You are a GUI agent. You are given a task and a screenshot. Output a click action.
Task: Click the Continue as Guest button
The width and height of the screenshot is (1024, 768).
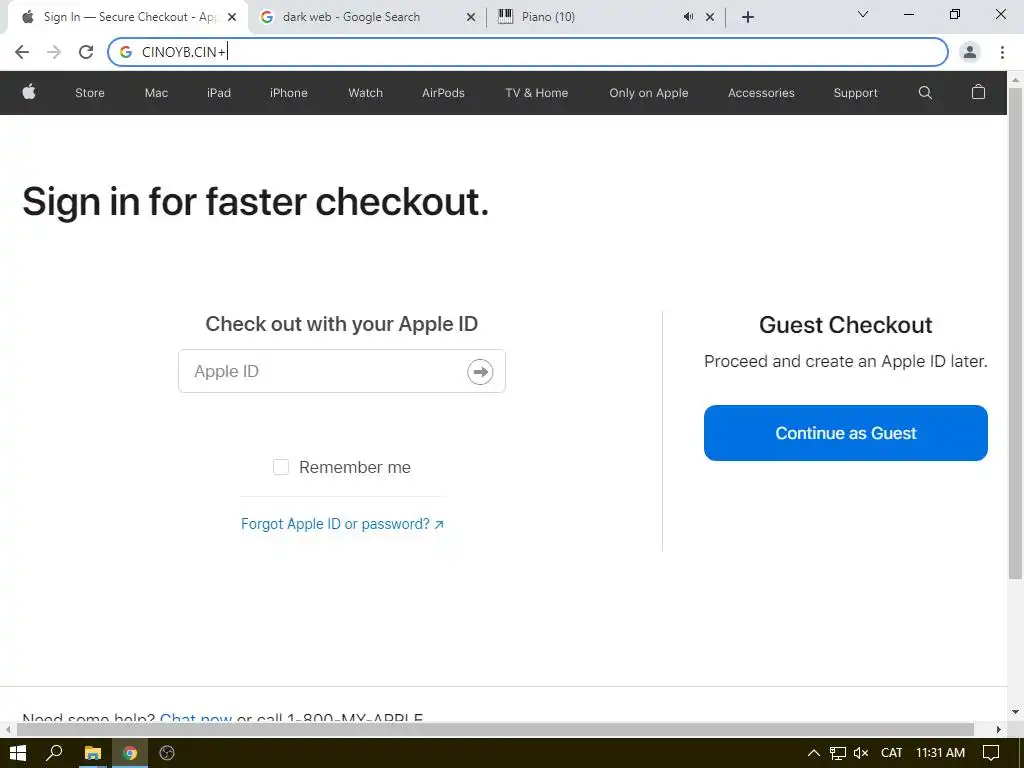point(845,433)
